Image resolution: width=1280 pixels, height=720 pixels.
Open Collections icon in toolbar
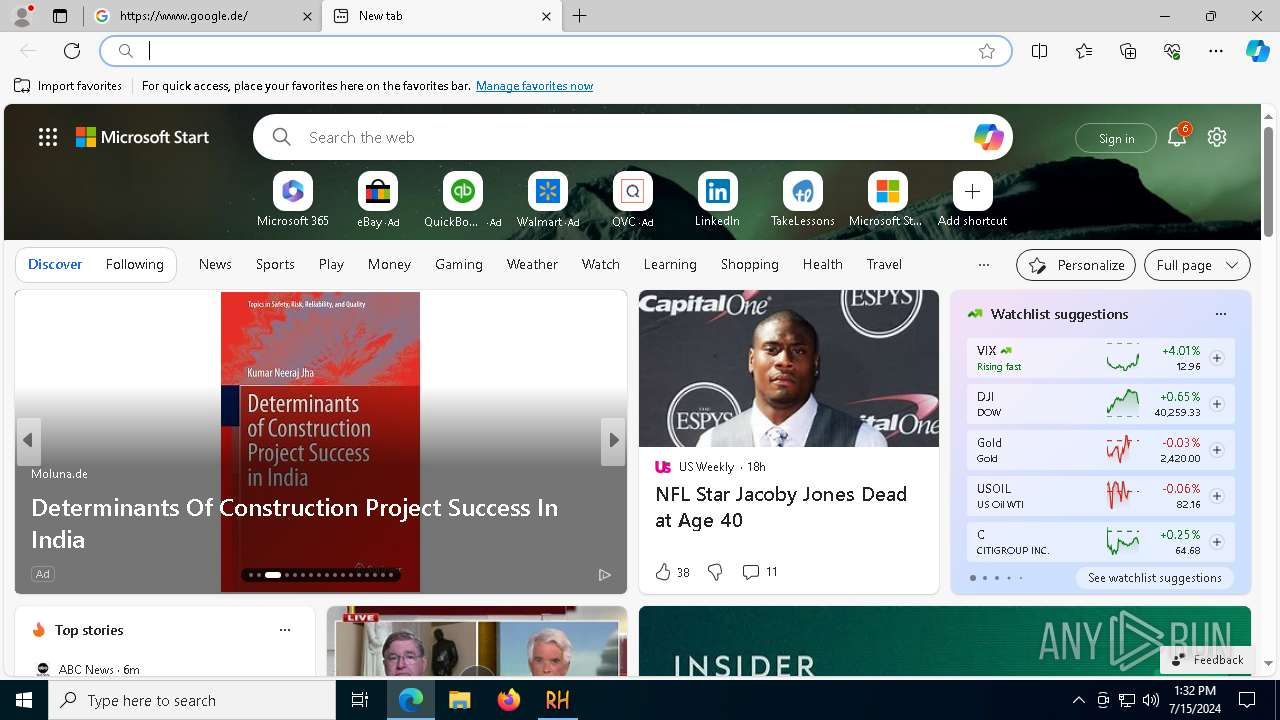(1128, 51)
